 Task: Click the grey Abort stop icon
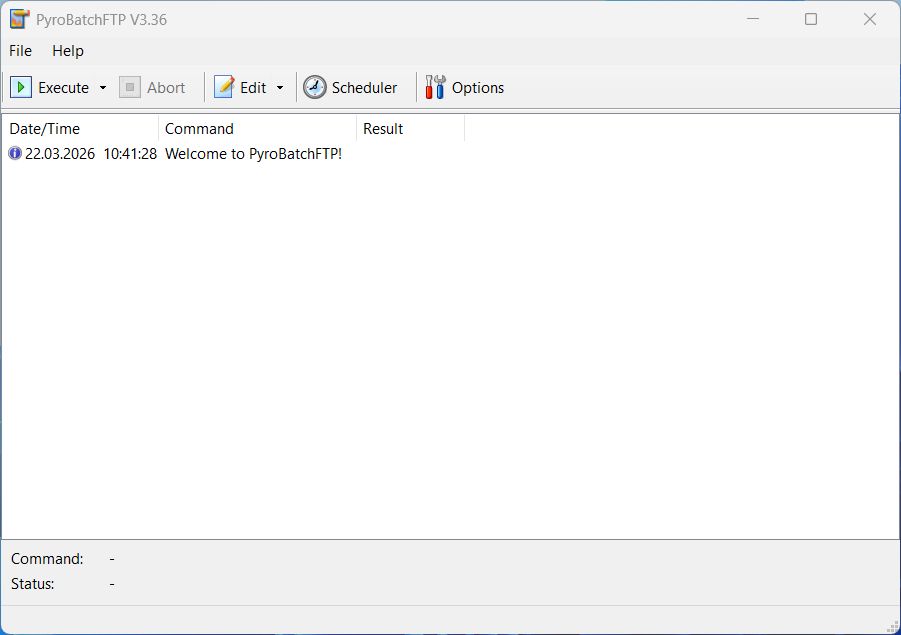[130, 88]
